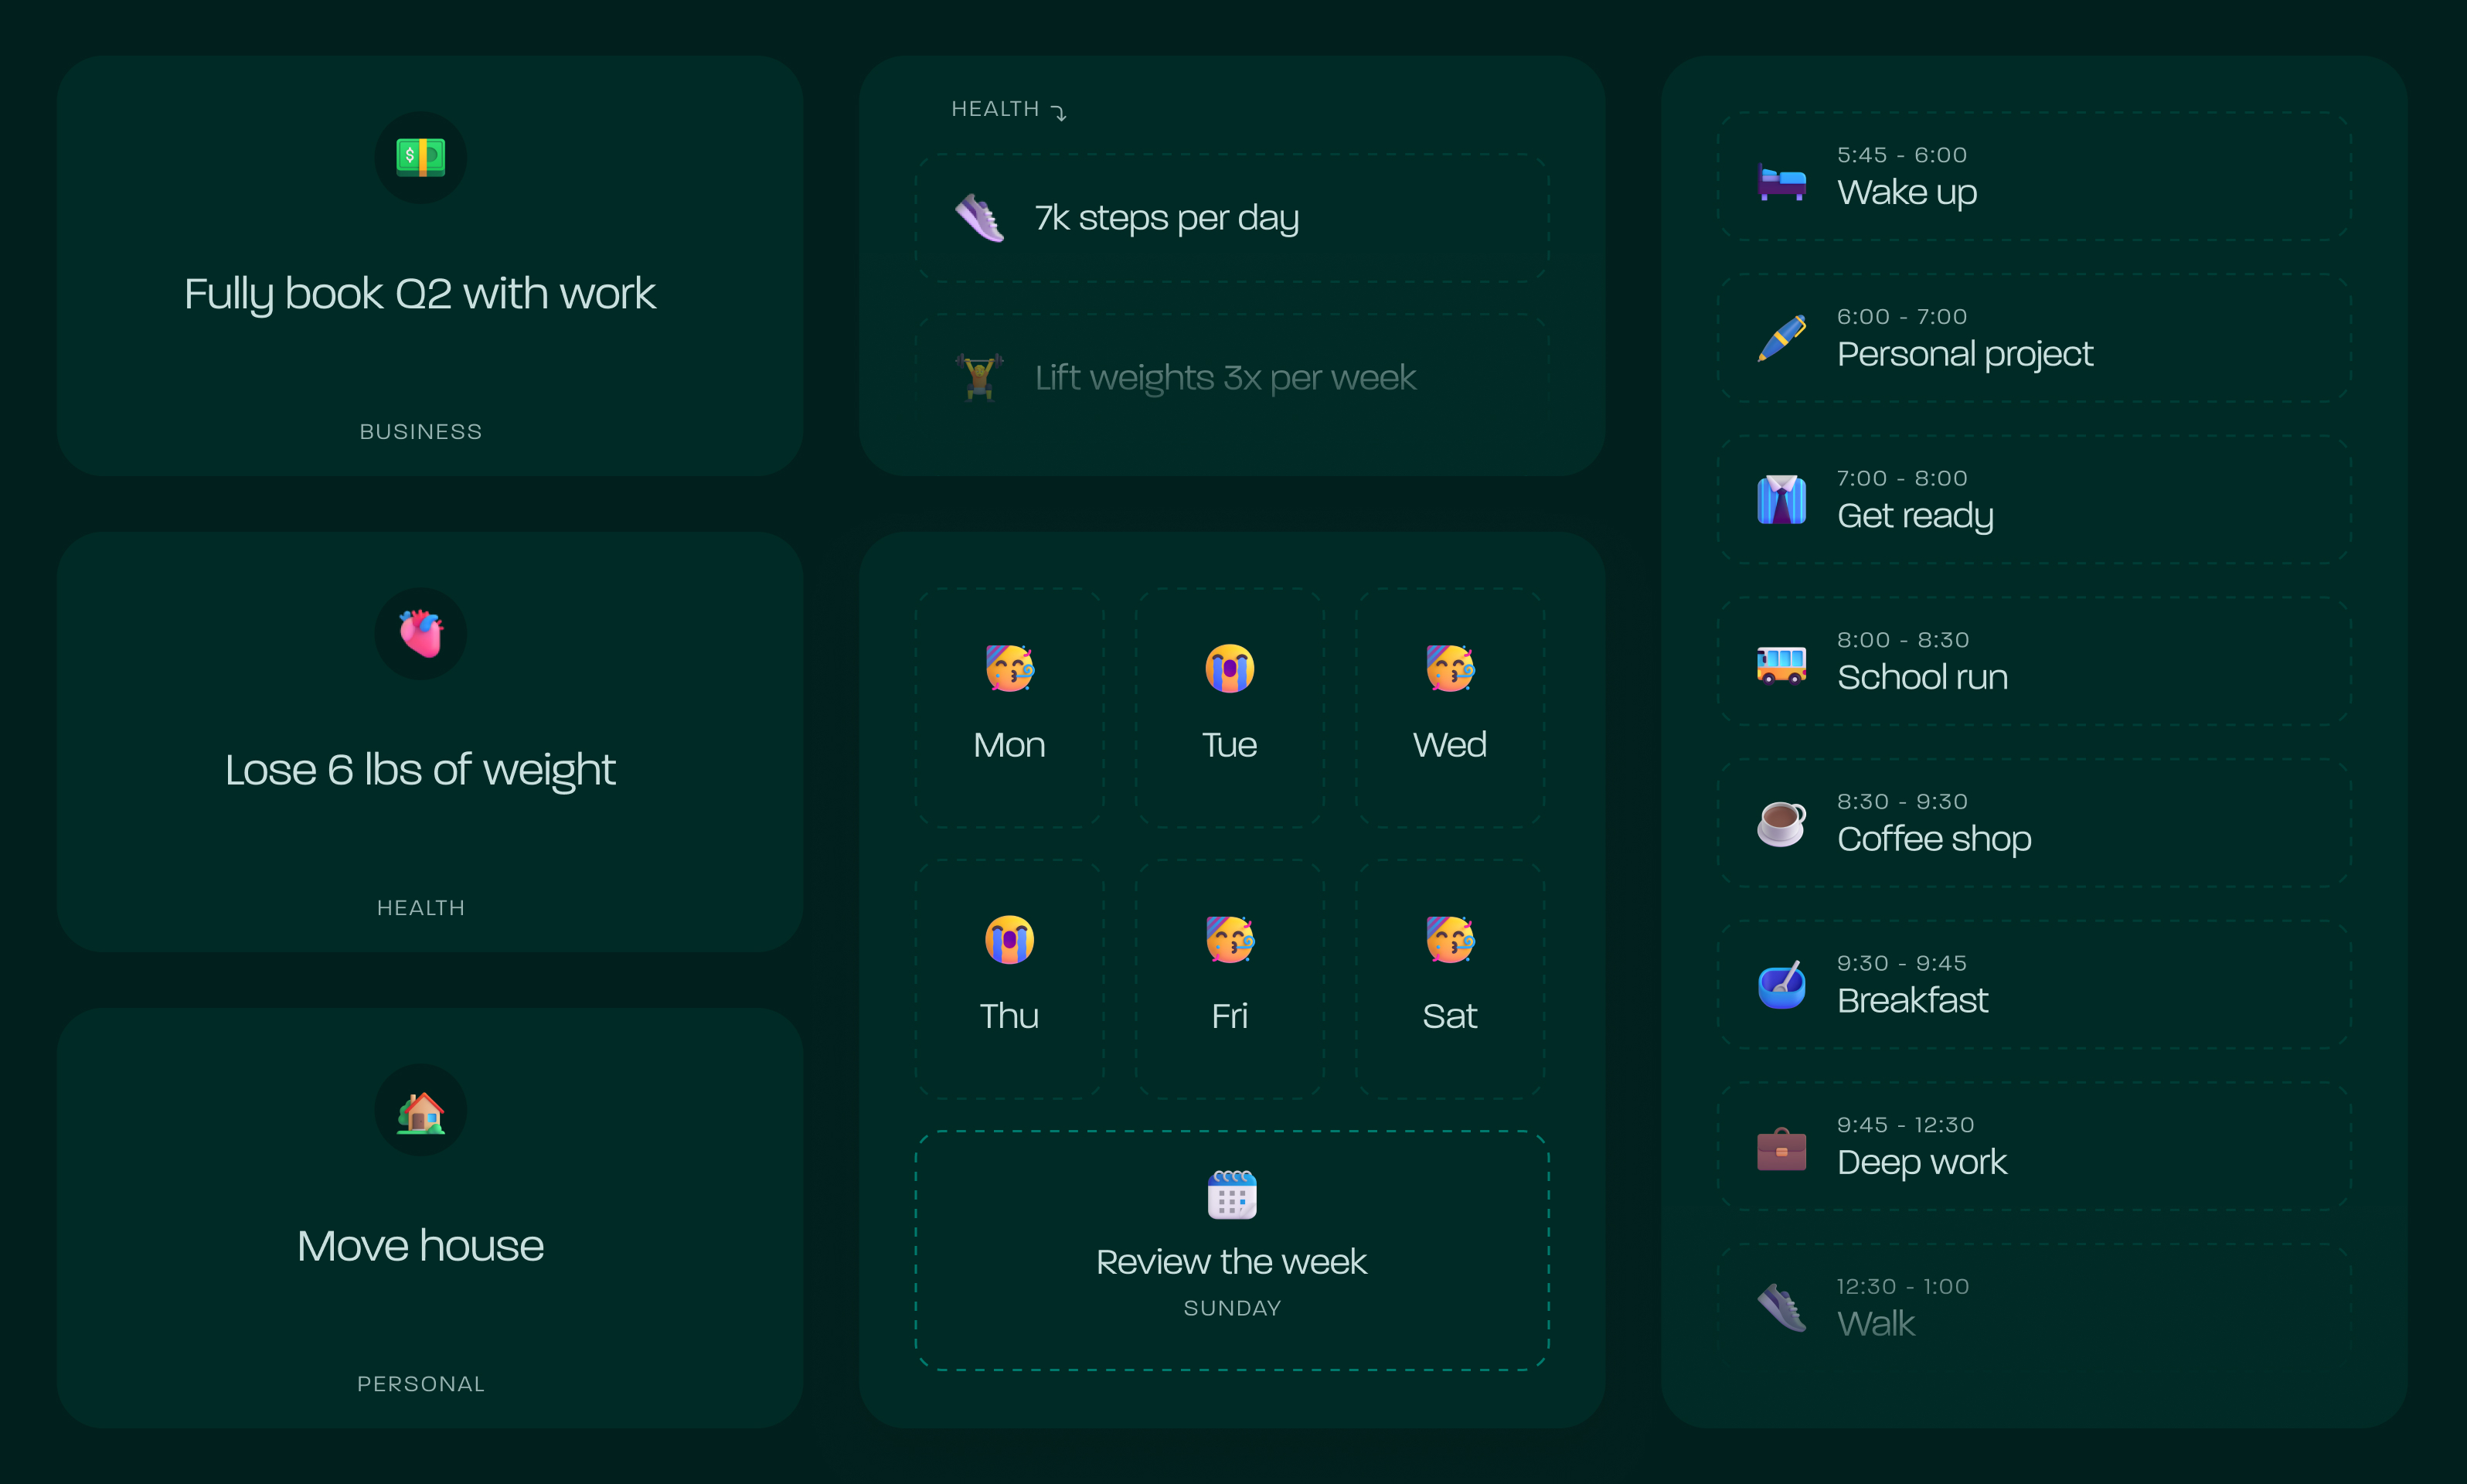2467x1484 pixels.
Task: Open the Lose 6 lbs of weight goal
Action: [420, 769]
